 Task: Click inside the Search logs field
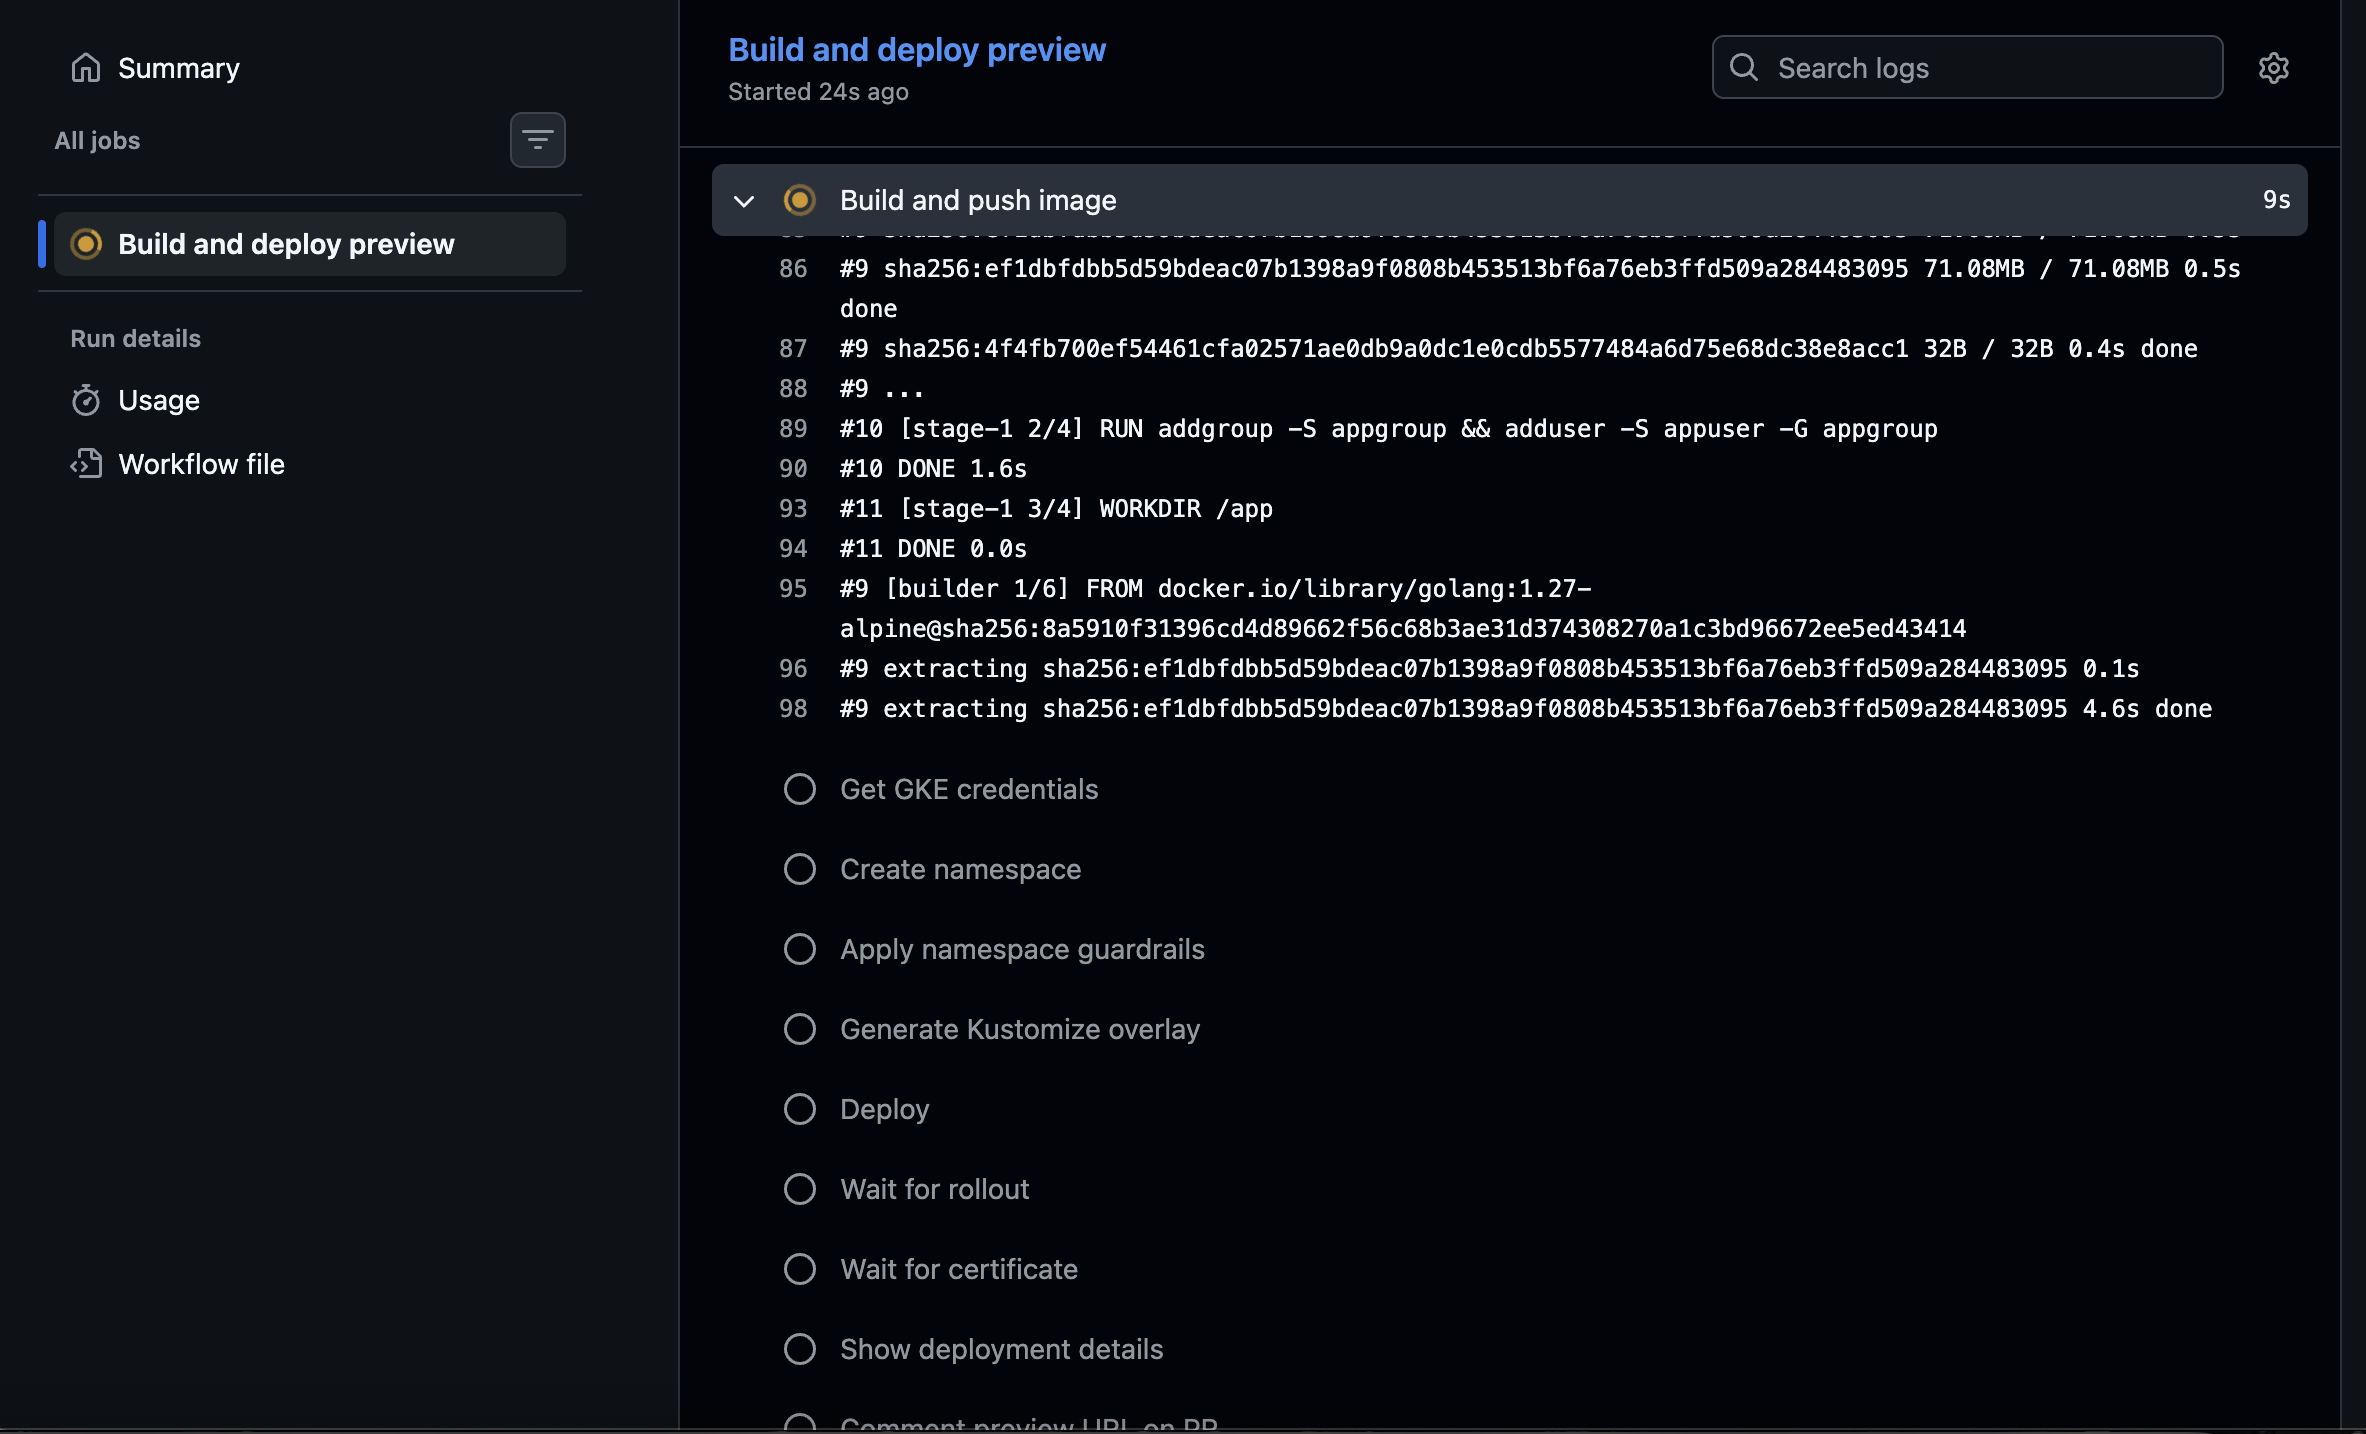1967,67
